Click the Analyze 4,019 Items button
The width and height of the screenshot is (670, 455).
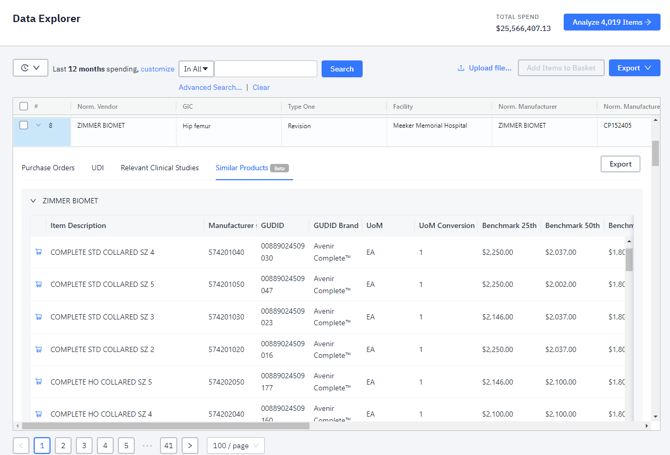611,22
